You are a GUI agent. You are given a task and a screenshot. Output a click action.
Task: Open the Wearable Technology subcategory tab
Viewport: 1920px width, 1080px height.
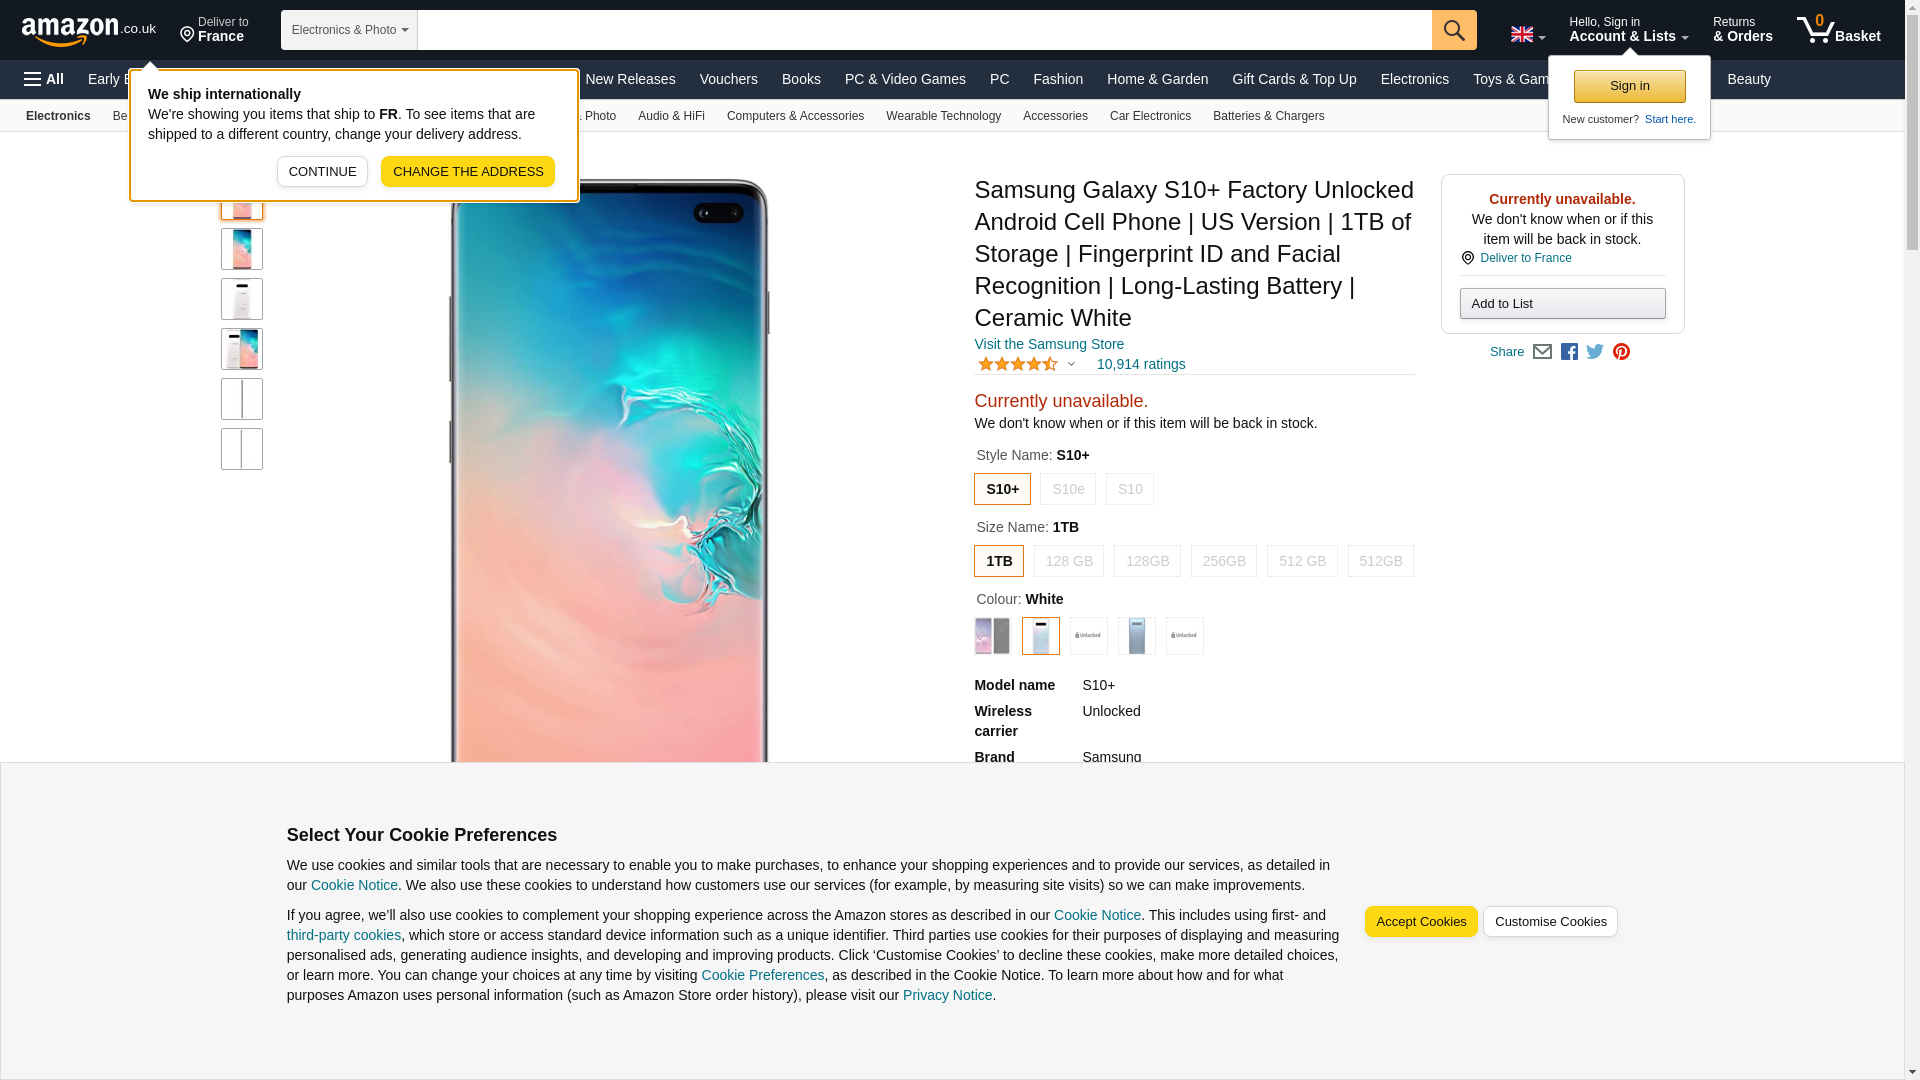pos(943,116)
